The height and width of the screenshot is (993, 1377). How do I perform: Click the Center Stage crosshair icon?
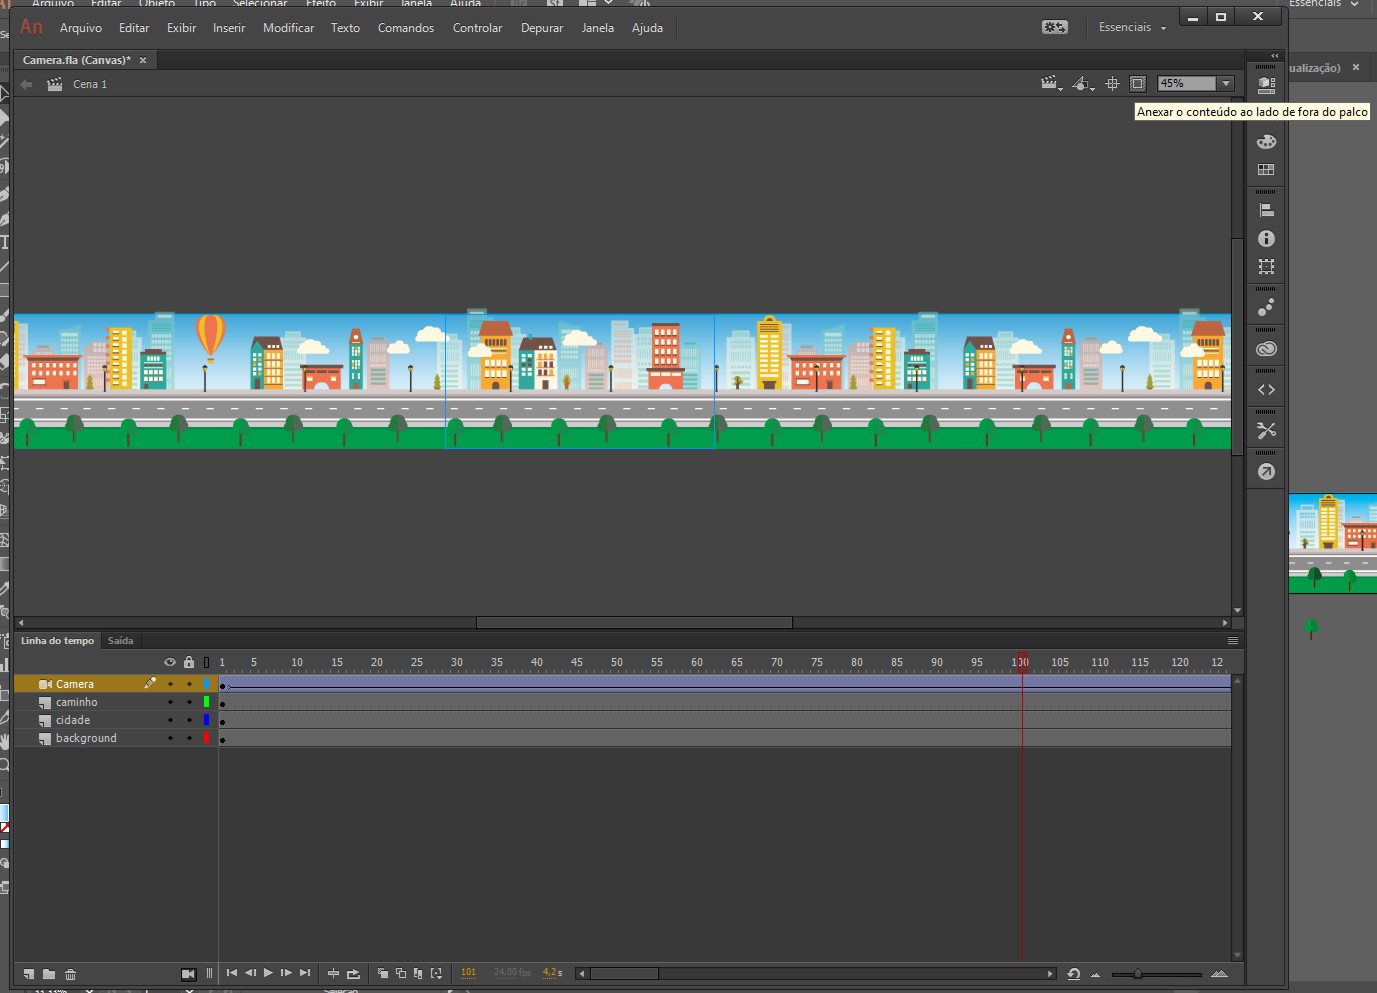(1112, 84)
